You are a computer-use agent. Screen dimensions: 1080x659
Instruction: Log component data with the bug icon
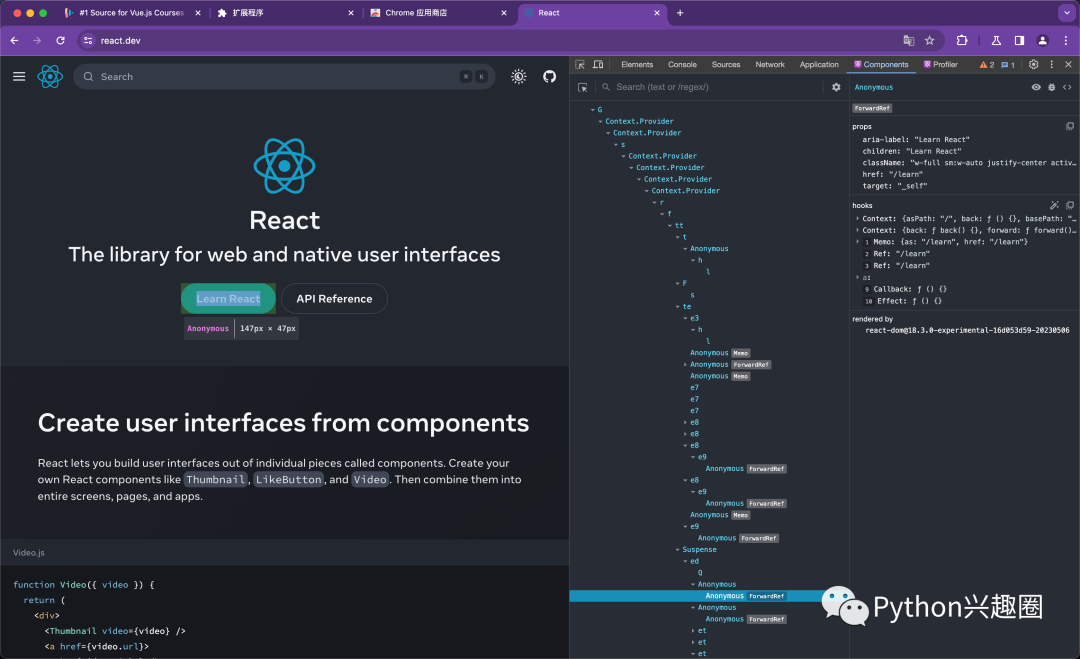(x=1052, y=87)
